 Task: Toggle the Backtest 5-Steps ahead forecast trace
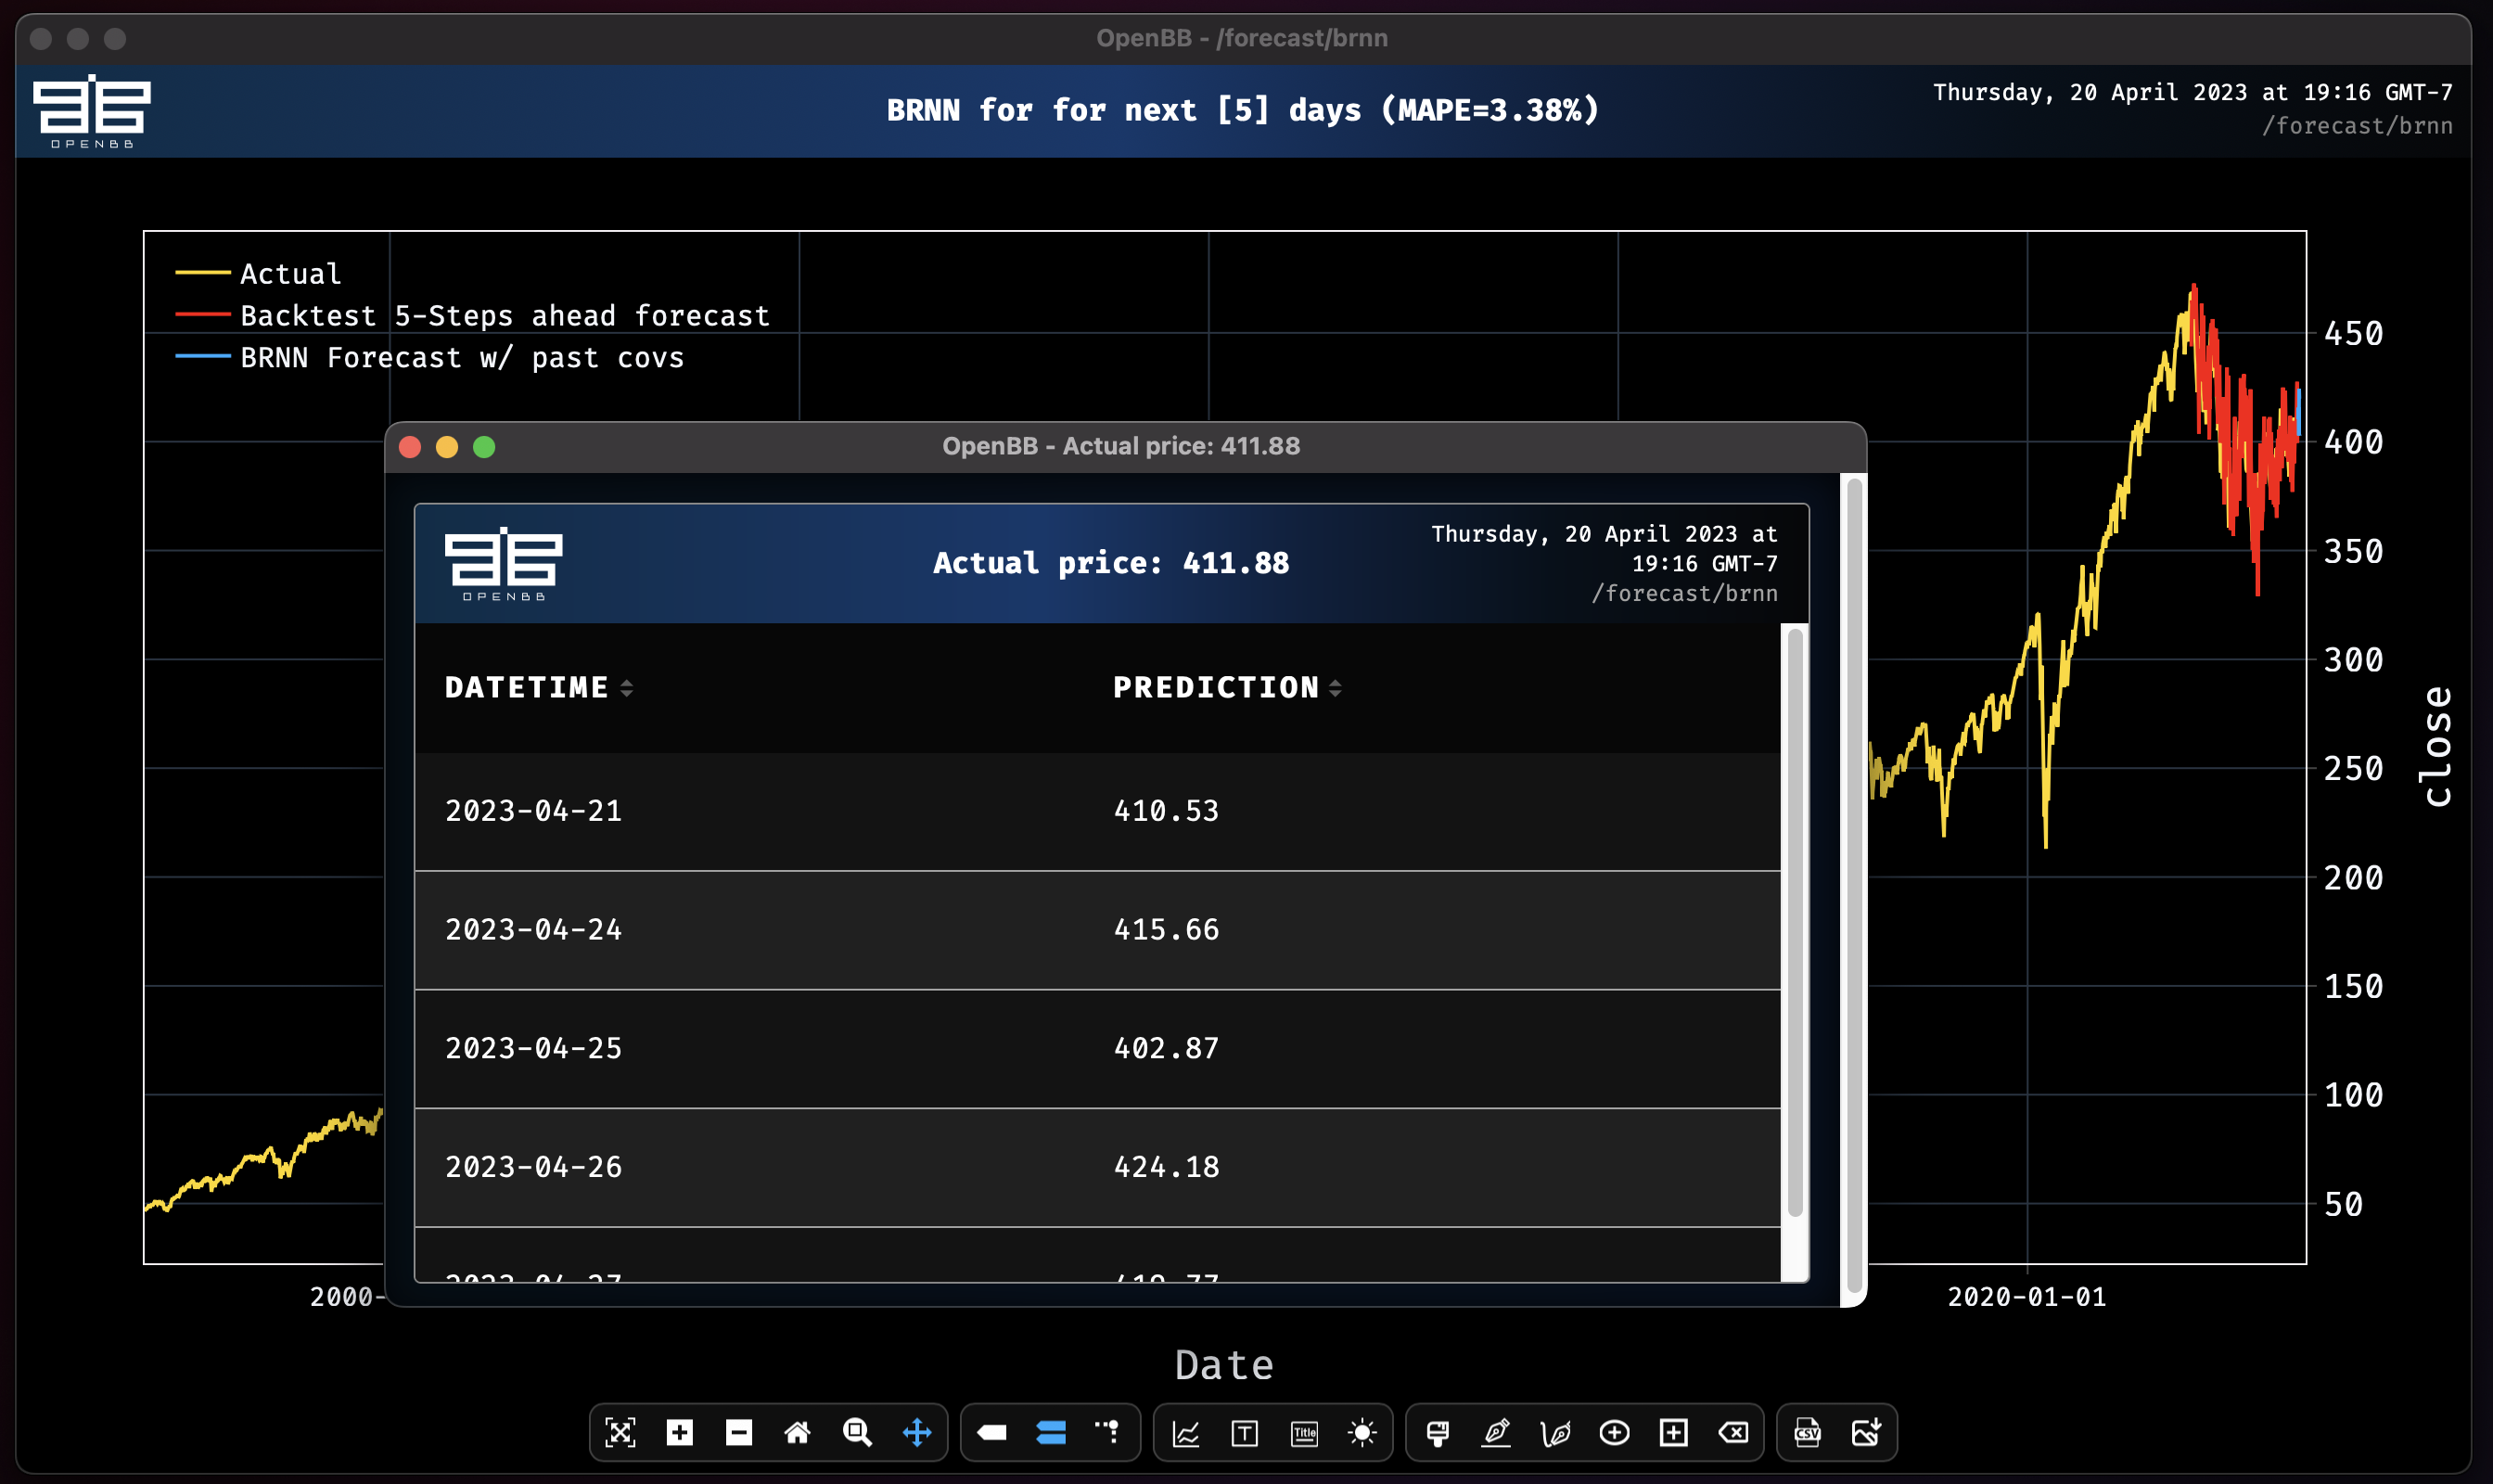click(473, 315)
